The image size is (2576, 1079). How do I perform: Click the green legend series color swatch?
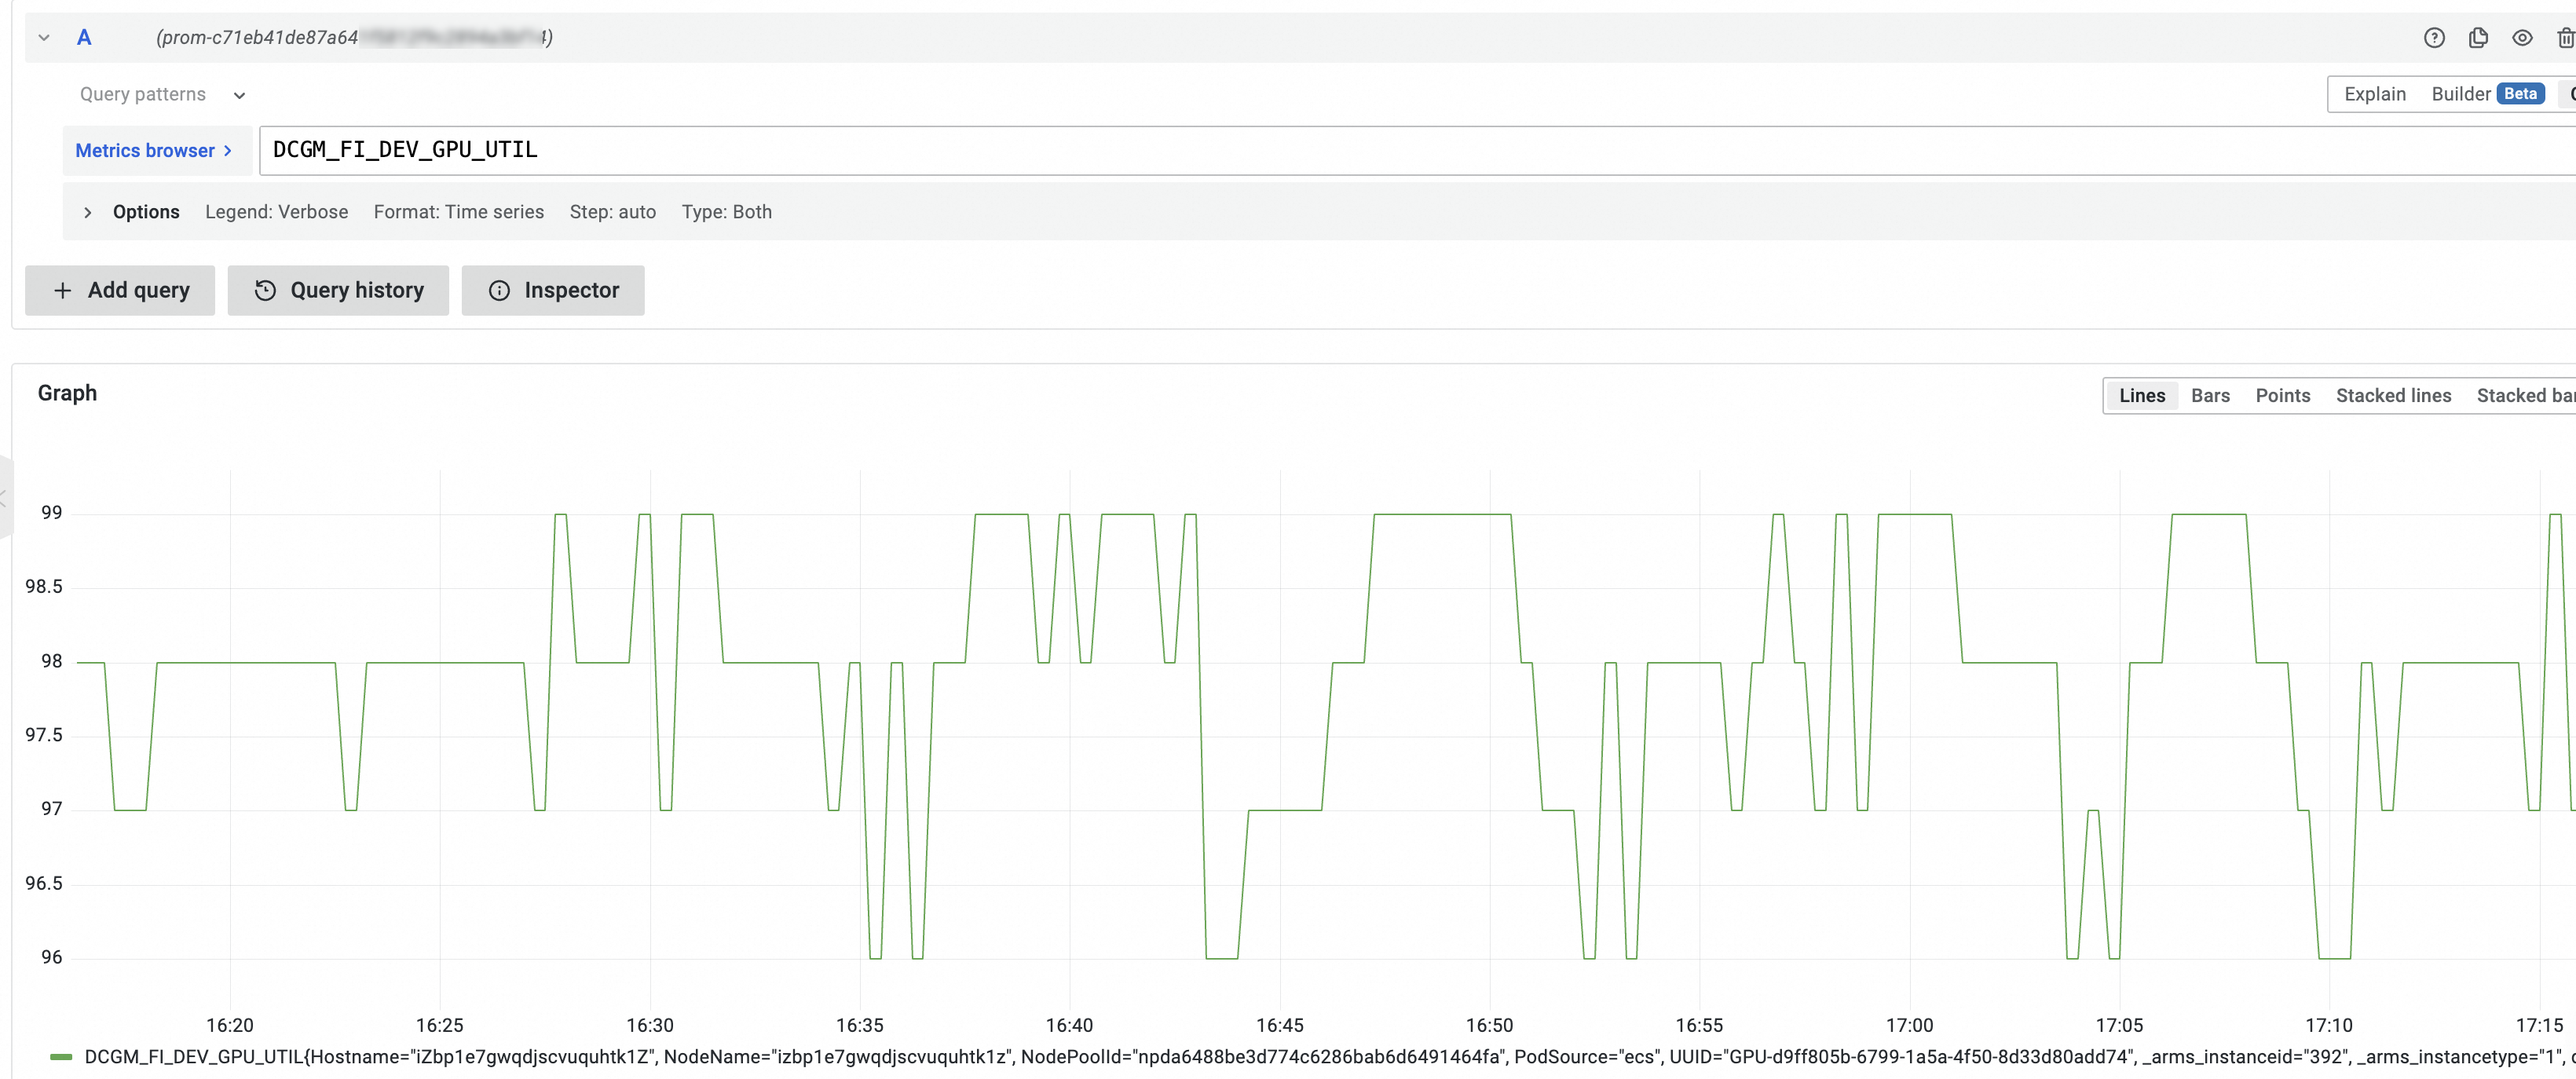point(61,1057)
